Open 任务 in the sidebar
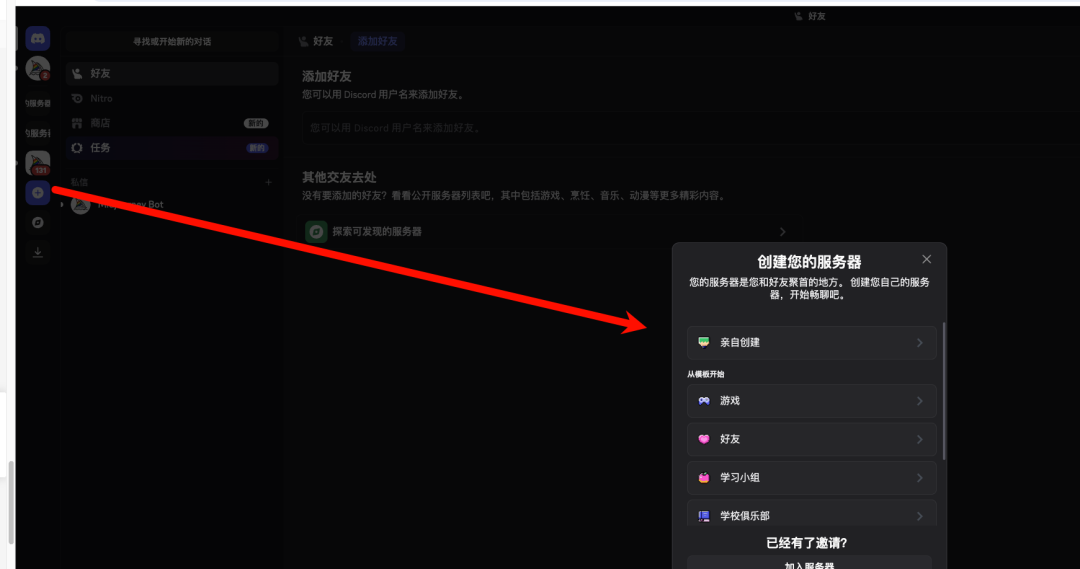 click(x=172, y=148)
